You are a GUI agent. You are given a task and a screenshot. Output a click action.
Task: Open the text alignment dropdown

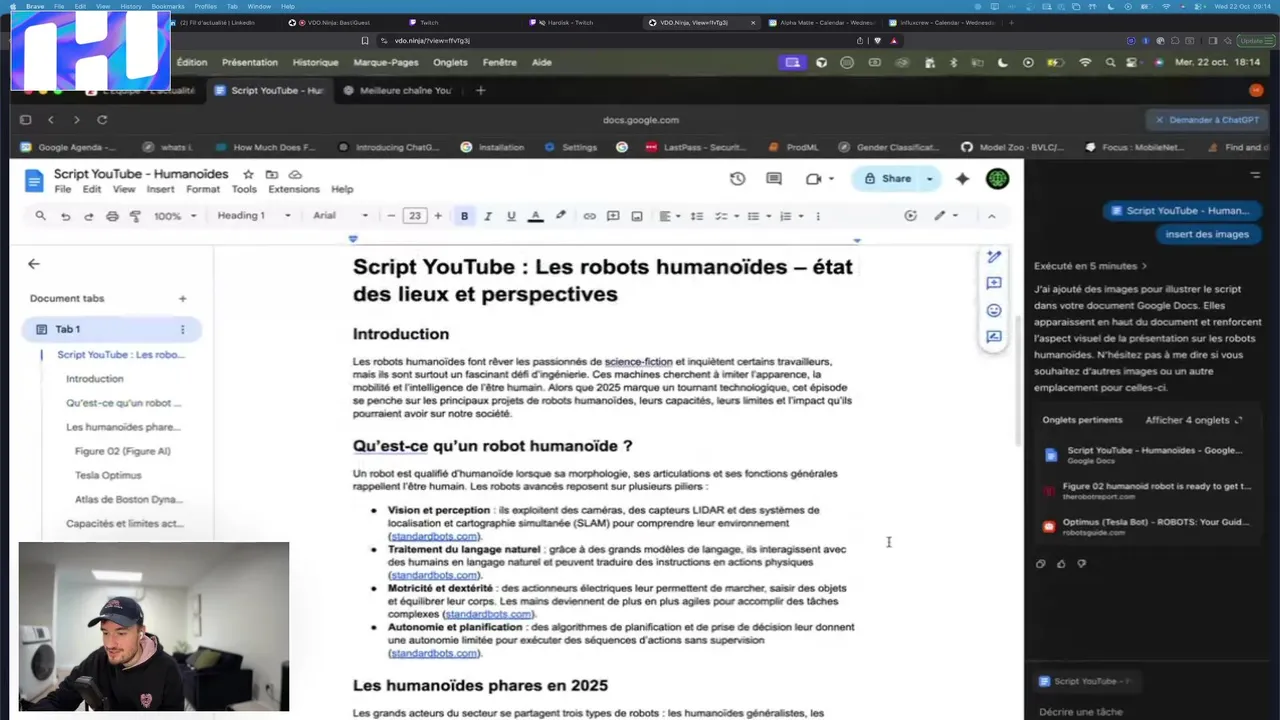point(669,216)
